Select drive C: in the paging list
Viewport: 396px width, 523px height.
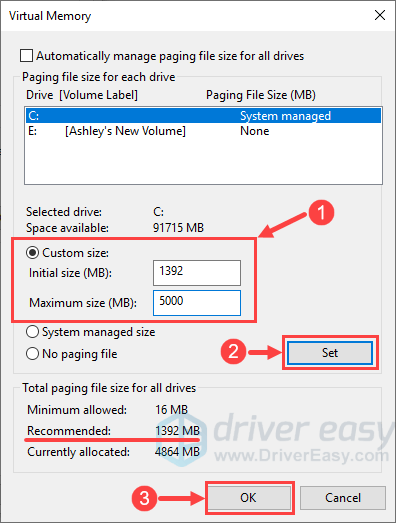click(x=203, y=115)
